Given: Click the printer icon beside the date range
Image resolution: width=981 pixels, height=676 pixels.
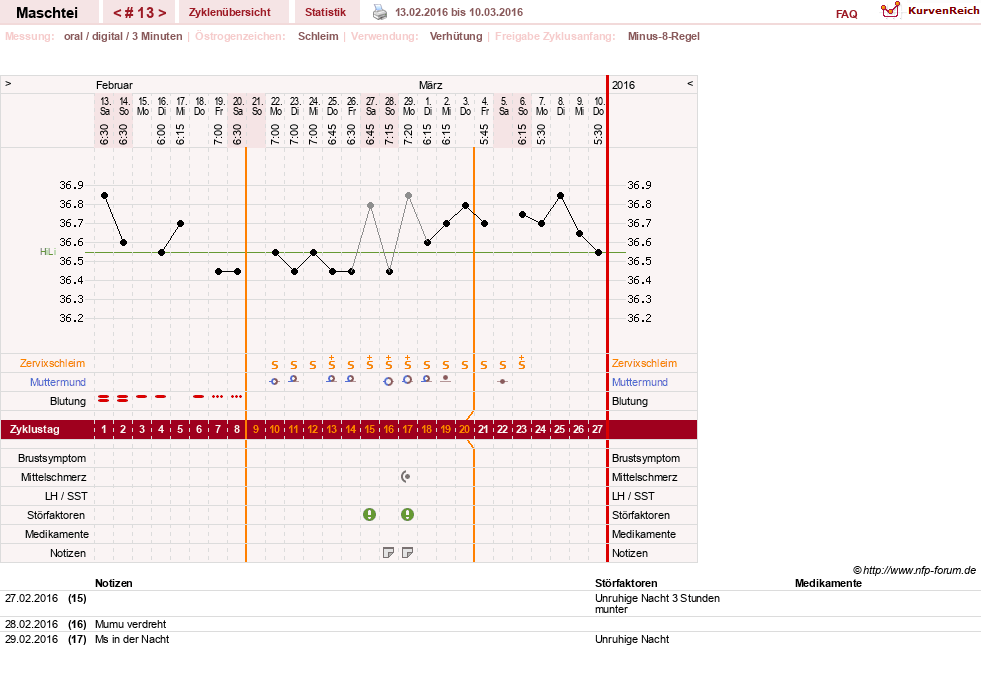Looking at the screenshot, I should click(380, 12).
